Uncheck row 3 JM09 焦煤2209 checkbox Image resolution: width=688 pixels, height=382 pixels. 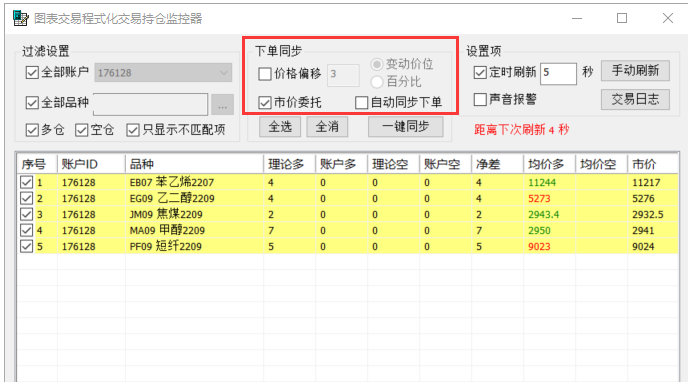[x=26, y=214]
